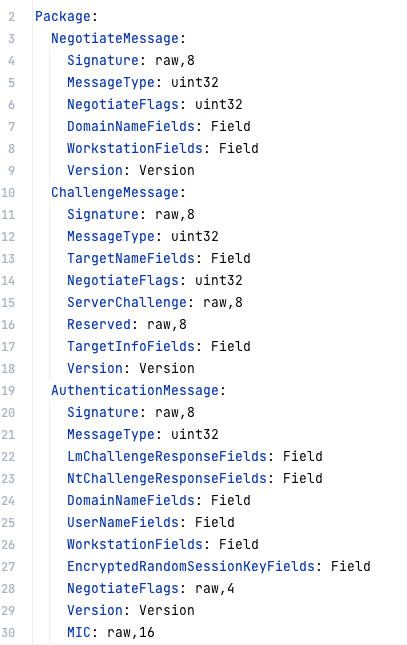Click line number 10 in gutter
This screenshot has width=407, height=645.
[x=8, y=193]
